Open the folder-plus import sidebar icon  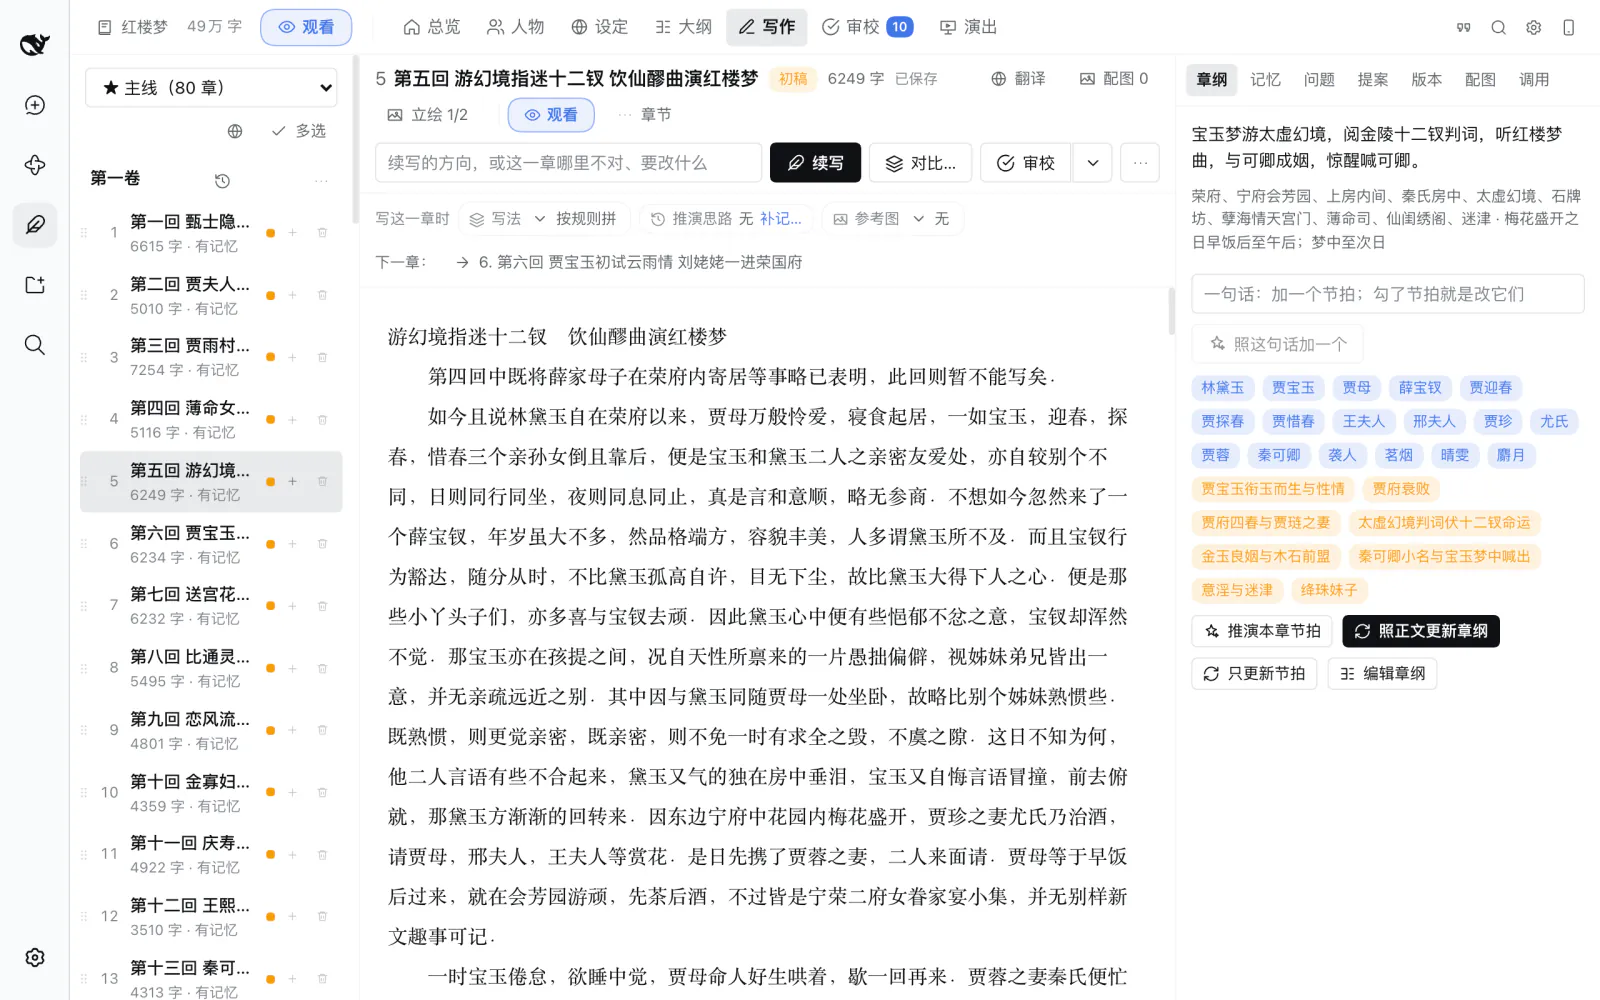(x=35, y=285)
